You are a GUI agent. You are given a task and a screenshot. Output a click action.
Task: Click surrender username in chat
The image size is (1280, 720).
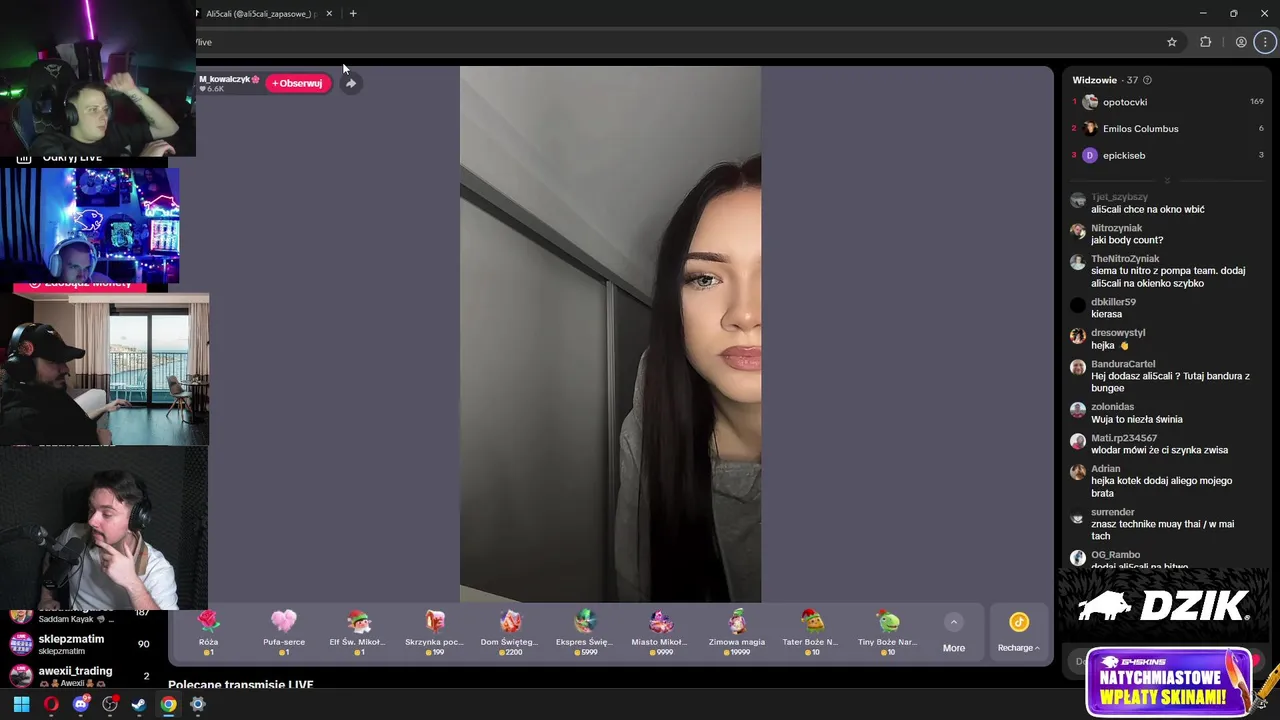(1112, 512)
